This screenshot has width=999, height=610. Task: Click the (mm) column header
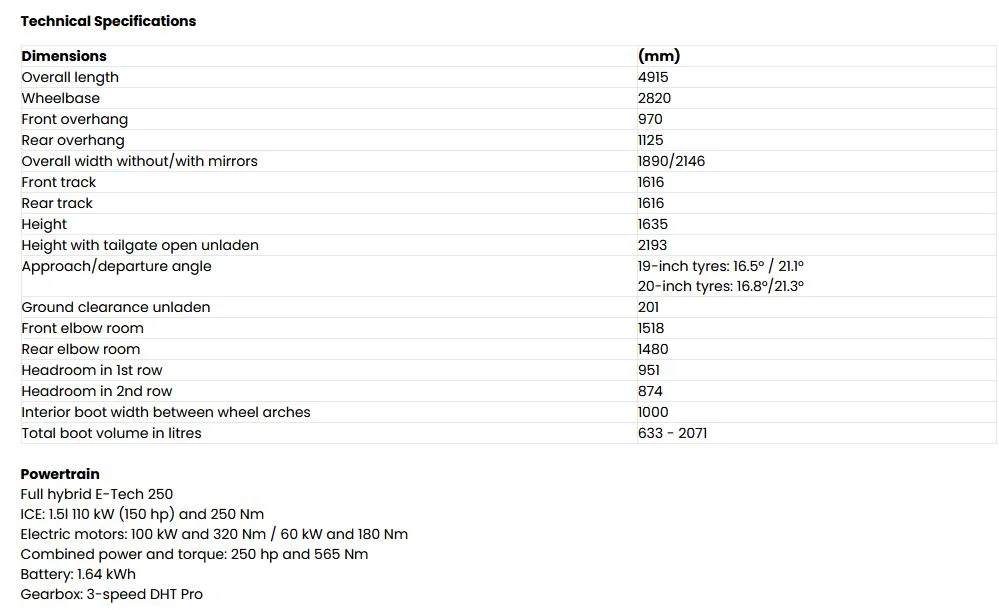[x=659, y=56]
